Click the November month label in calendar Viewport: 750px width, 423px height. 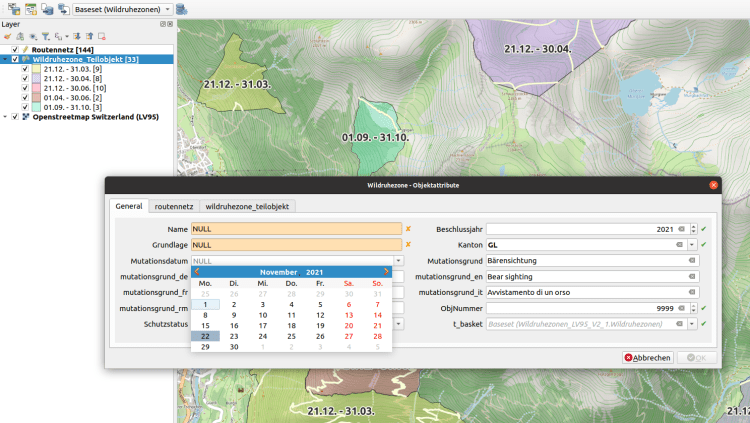click(278, 272)
